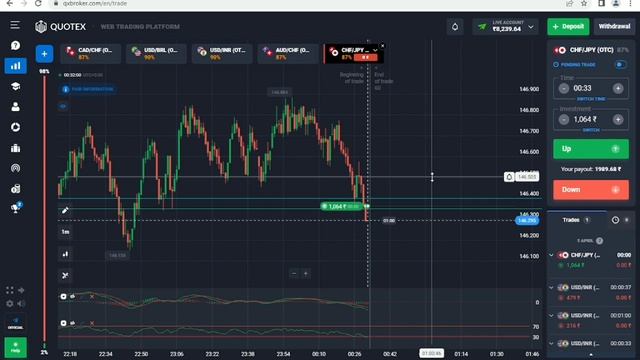Zoom out chart with minus button
Screen dimensions: 640x360
294,274
